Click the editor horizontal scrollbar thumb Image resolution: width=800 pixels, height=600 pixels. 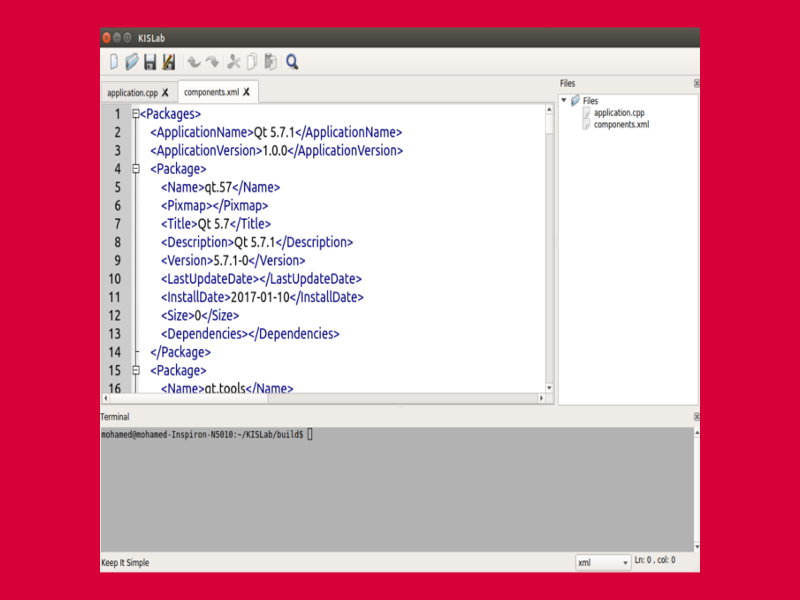[x=188, y=398]
